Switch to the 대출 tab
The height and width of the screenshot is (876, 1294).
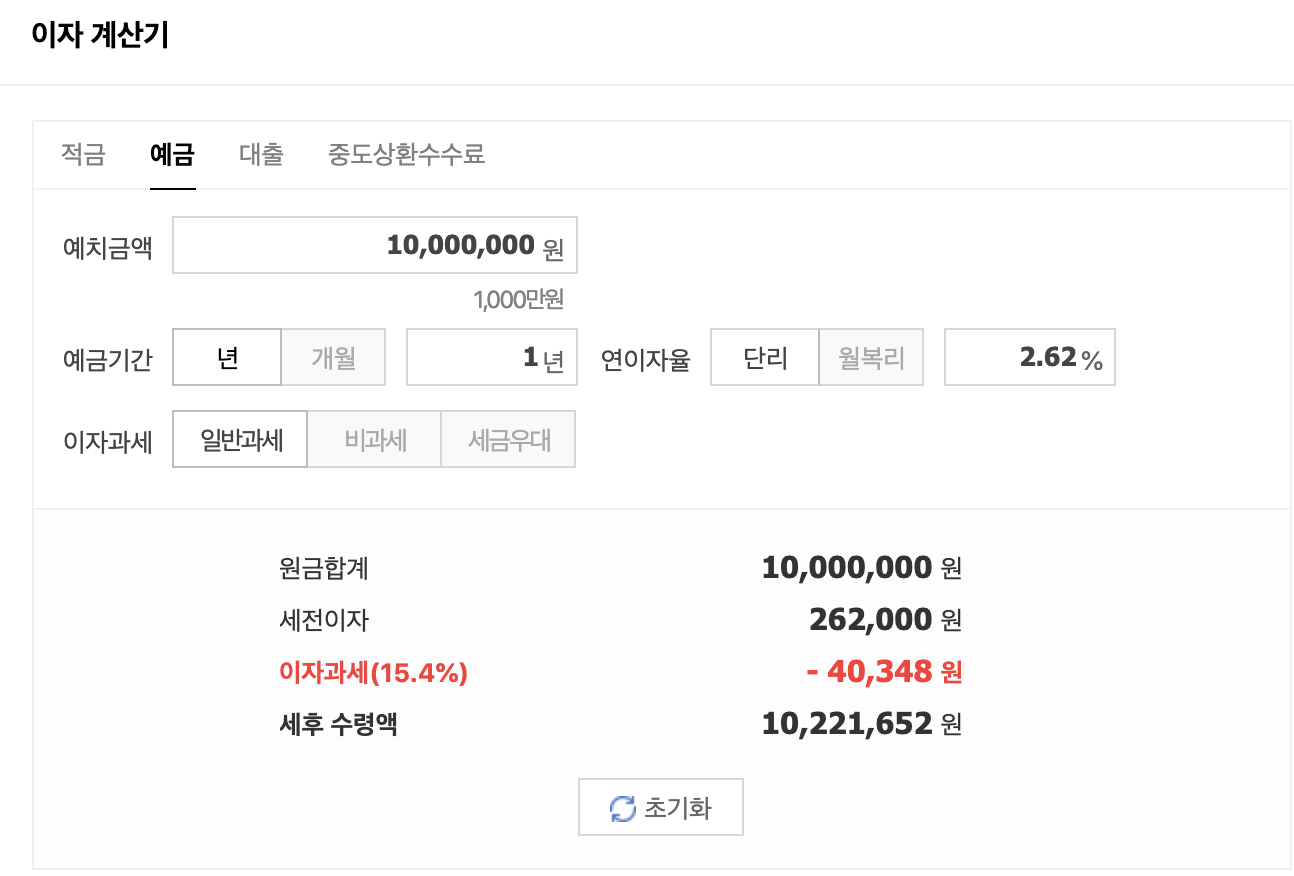click(x=260, y=155)
